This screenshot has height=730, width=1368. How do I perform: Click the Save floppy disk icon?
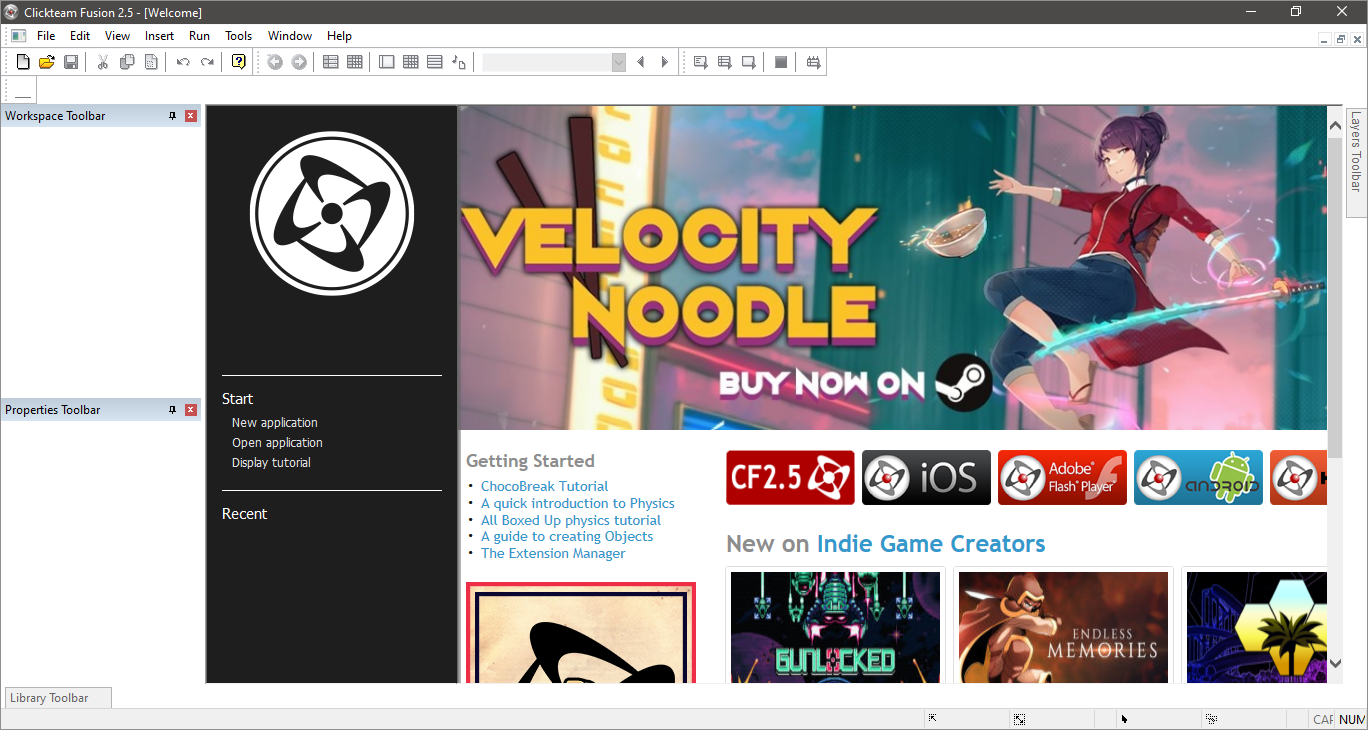[71, 62]
